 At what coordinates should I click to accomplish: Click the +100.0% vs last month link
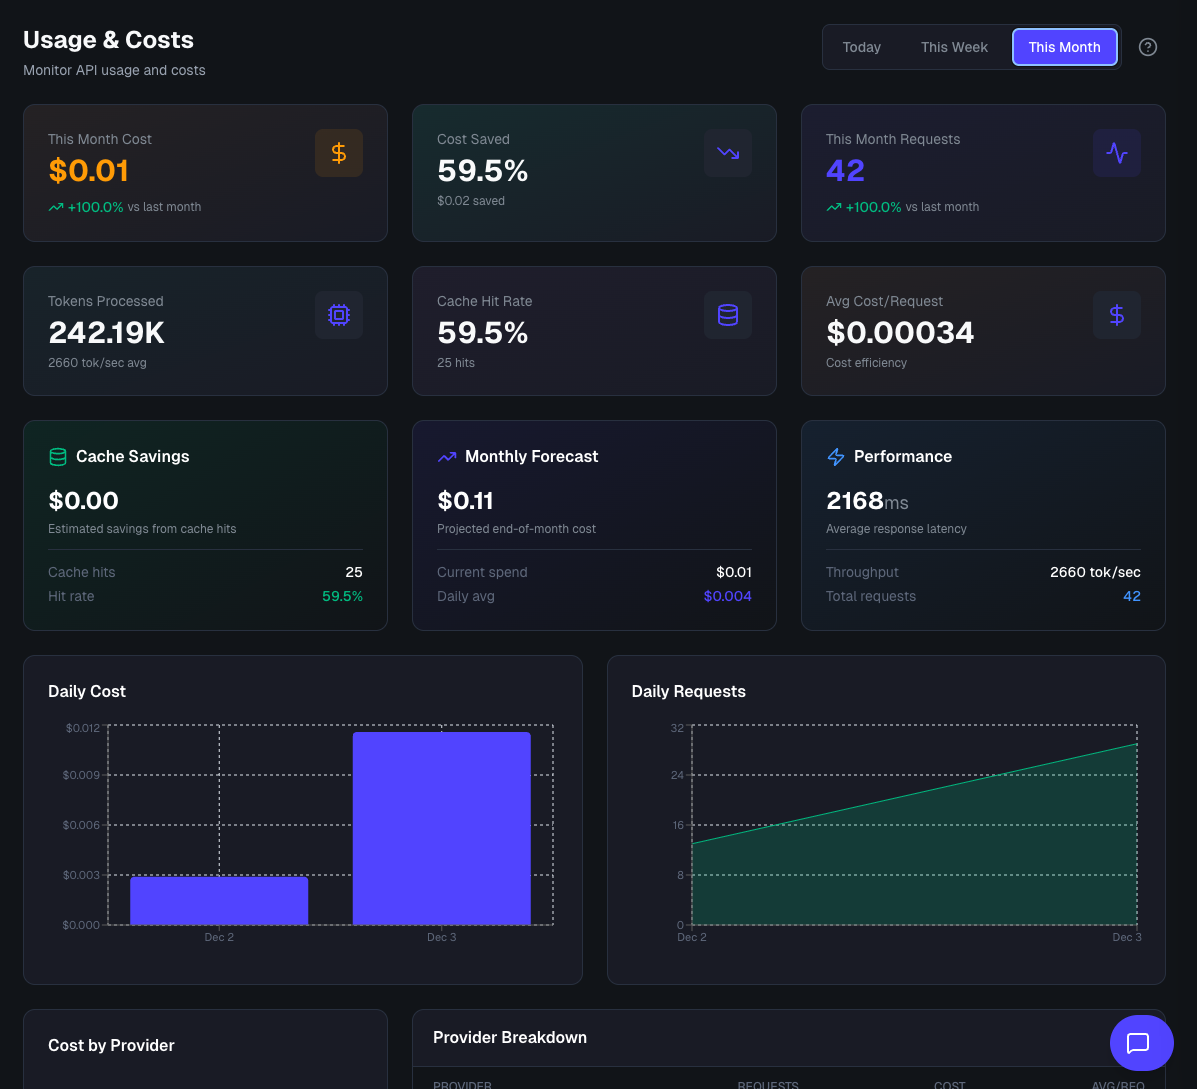coord(124,207)
